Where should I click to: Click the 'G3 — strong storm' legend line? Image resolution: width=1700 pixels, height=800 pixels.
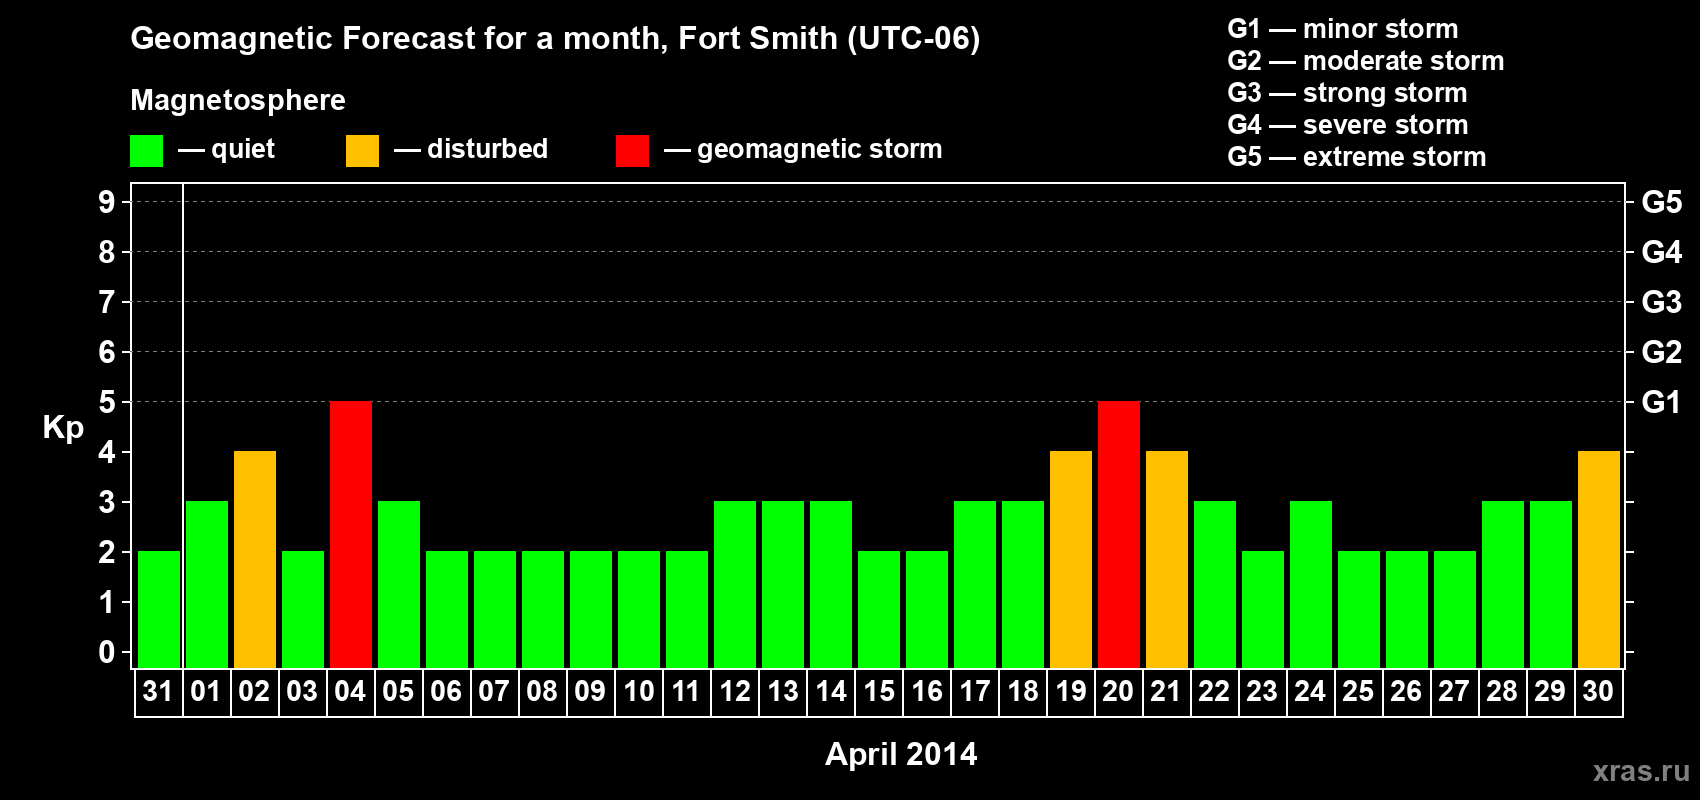(1347, 93)
